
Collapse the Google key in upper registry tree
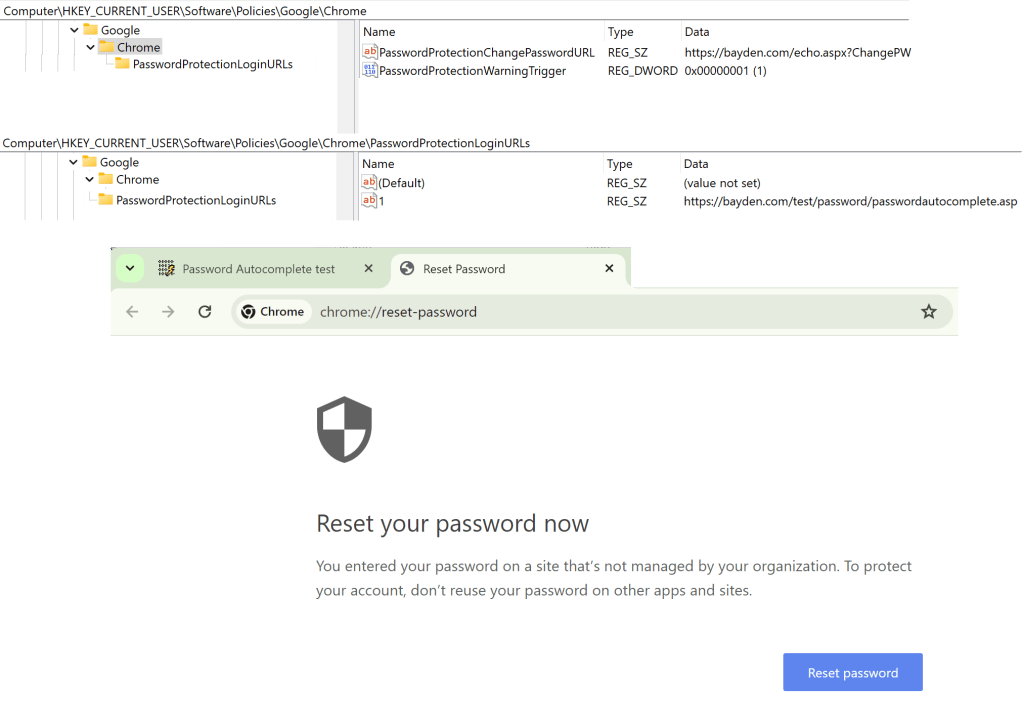75,30
